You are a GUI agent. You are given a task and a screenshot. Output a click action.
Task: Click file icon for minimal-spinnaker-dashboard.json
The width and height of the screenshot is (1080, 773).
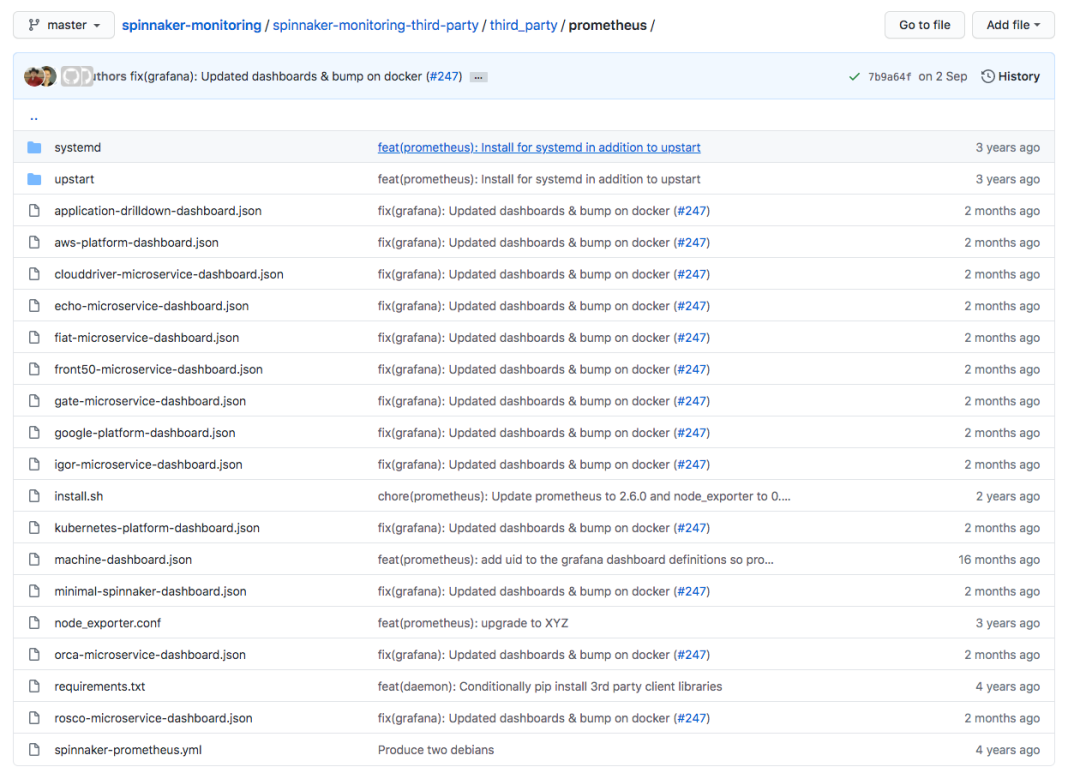(34, 591)
